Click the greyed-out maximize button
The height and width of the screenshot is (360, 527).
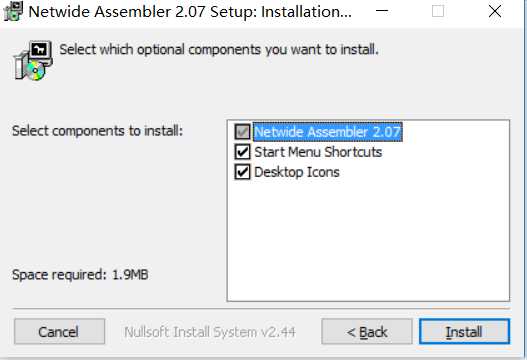click(x=438, y=11)
